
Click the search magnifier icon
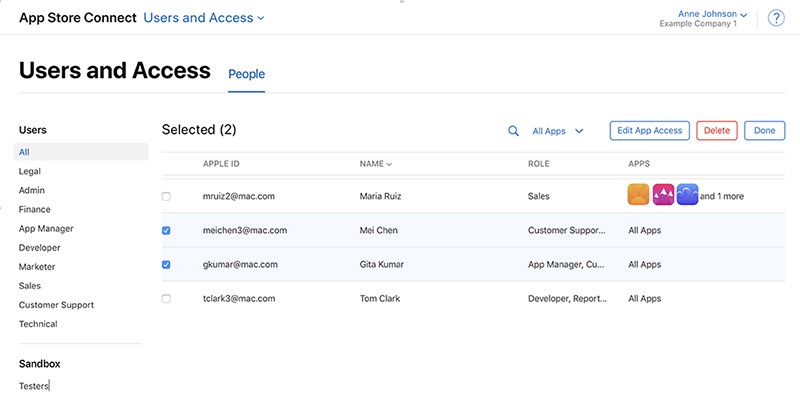point(513,131)
